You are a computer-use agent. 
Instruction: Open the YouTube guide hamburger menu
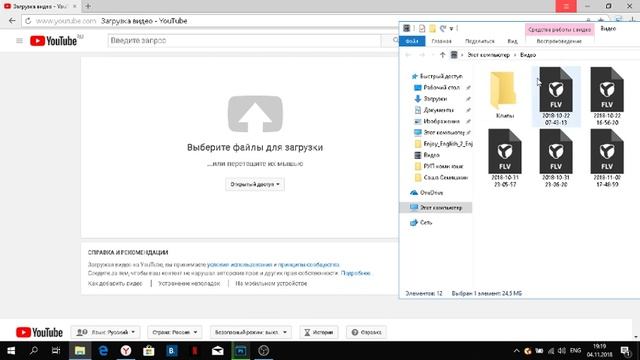(x=19, y=40)
